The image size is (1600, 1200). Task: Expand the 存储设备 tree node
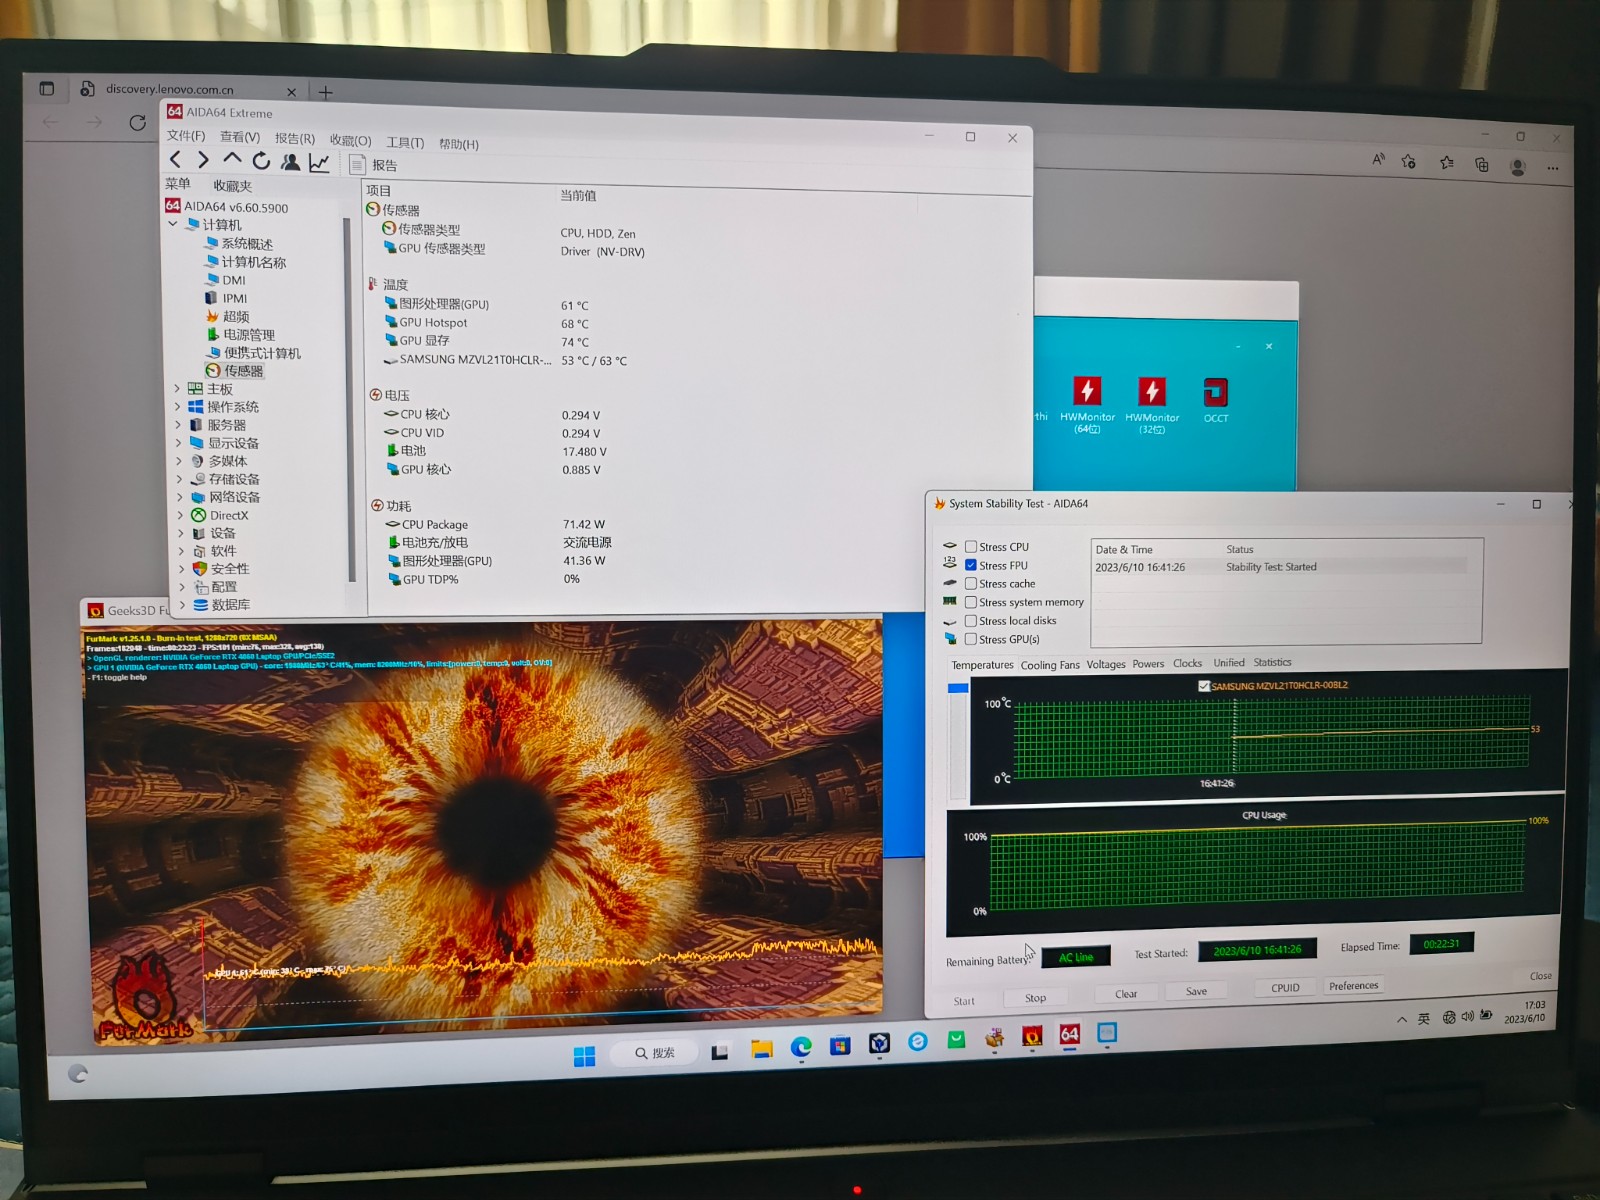click(x=180, y=478)
